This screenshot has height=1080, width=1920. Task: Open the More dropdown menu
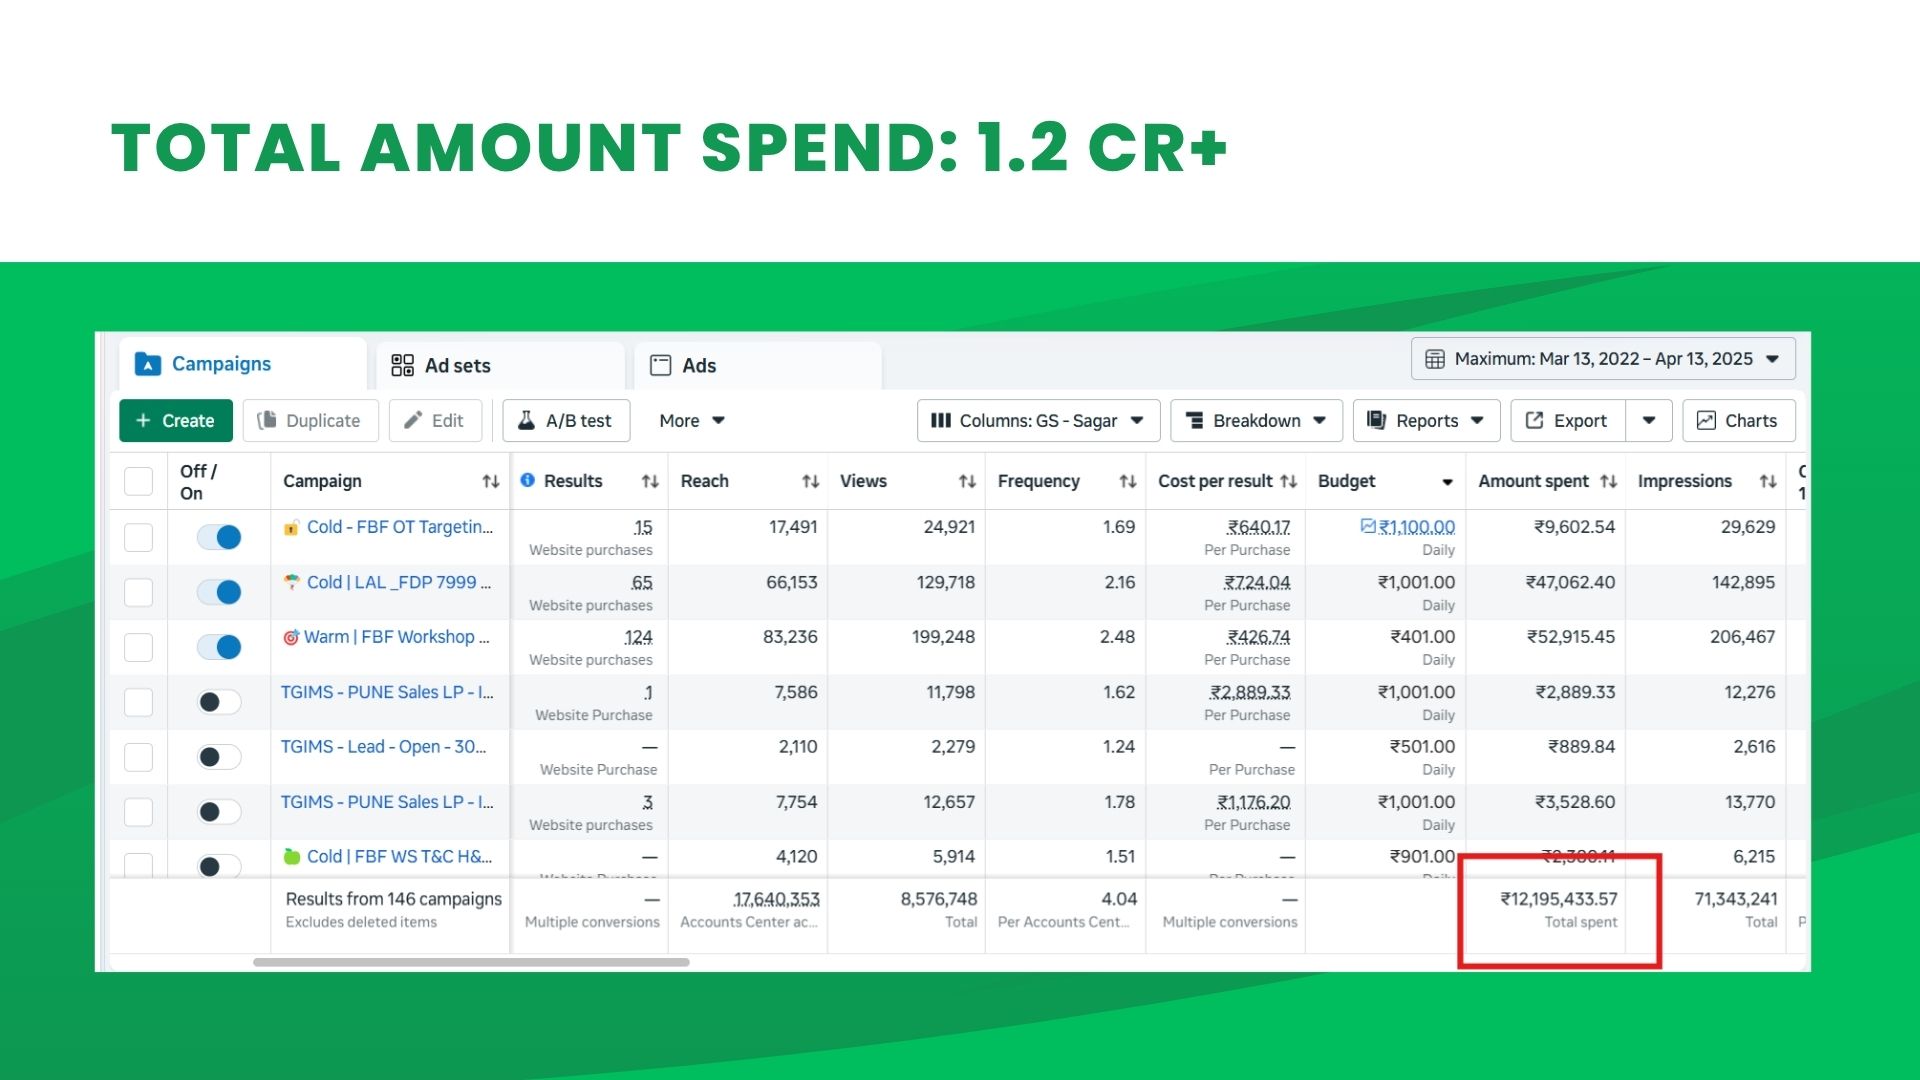click(x=692, y=421)
